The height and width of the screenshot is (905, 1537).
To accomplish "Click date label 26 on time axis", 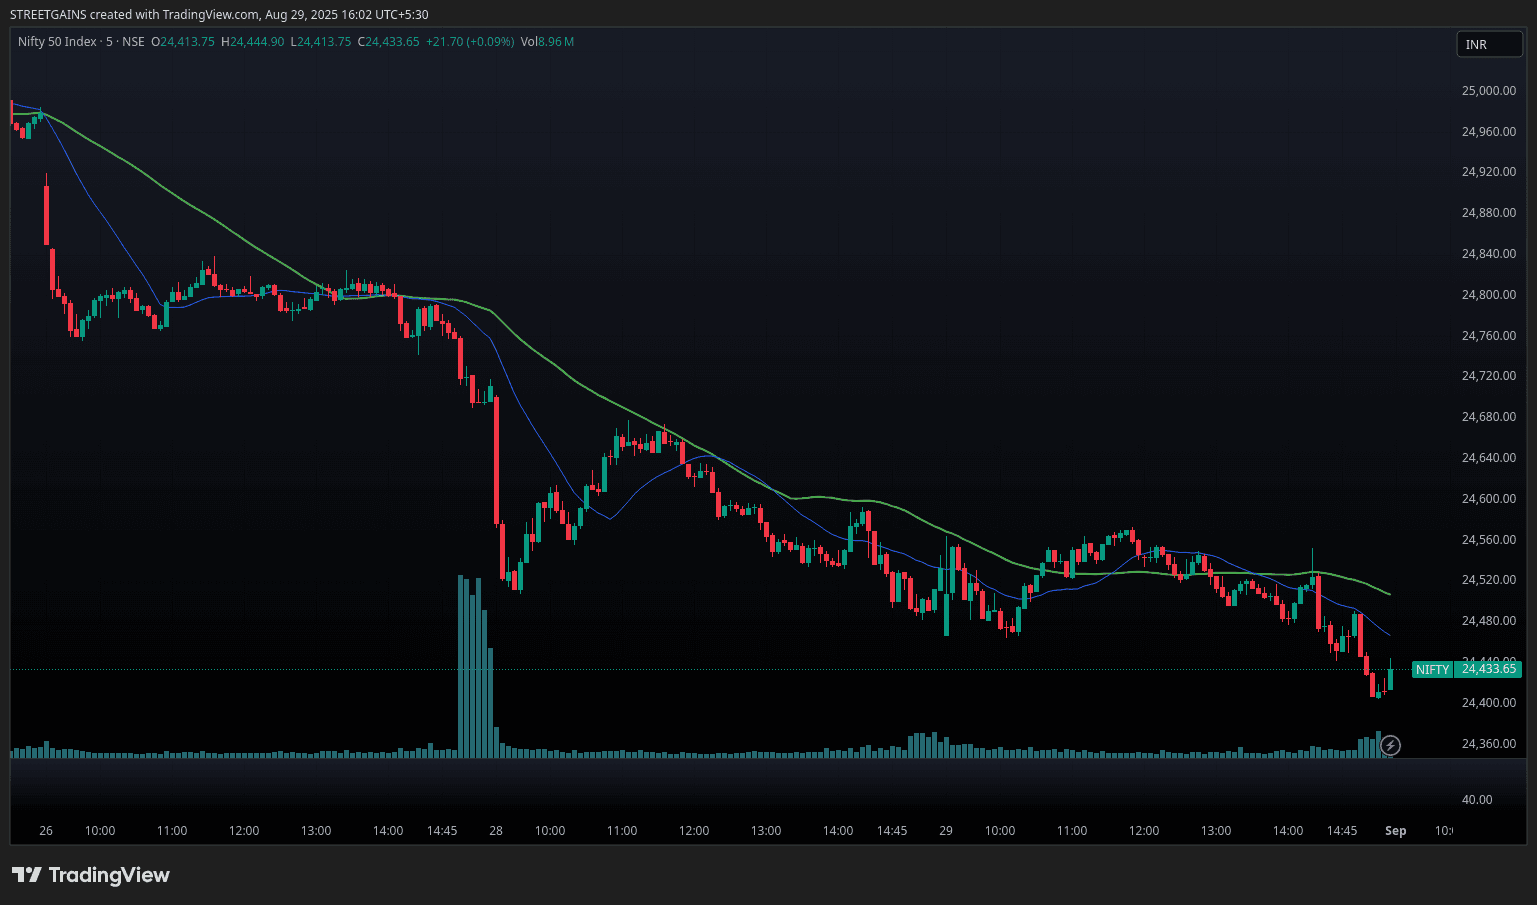I will point(46,831).
